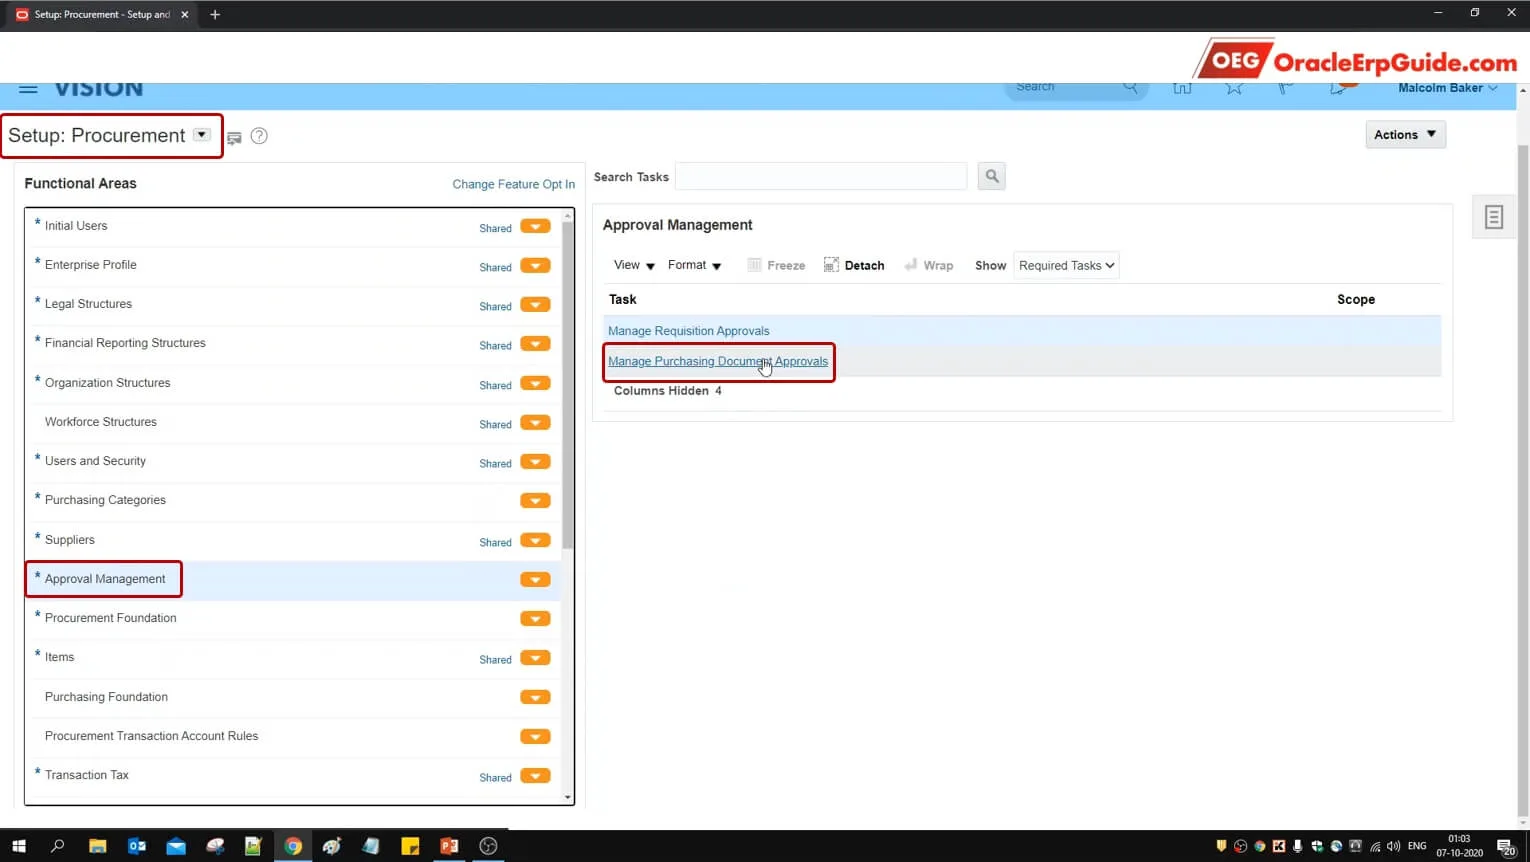The image size is (1530, 862).
Task: Open orange dropdown for Purchasing Foundation
Action: point(535,698)
